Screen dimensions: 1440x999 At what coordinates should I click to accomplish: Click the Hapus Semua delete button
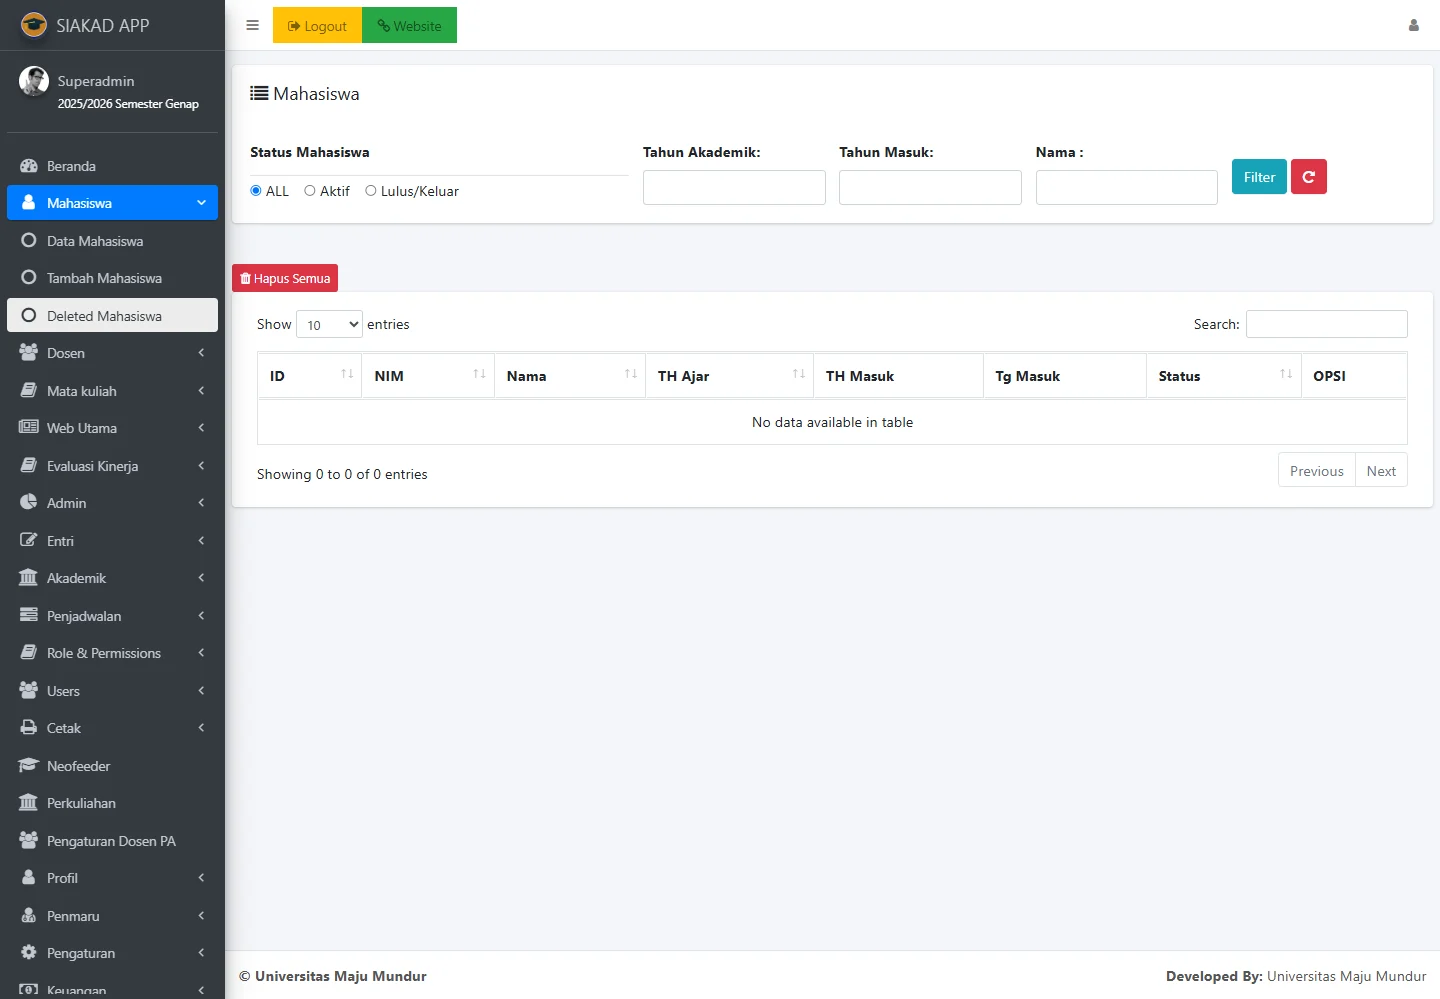click(x=285, y=278)
